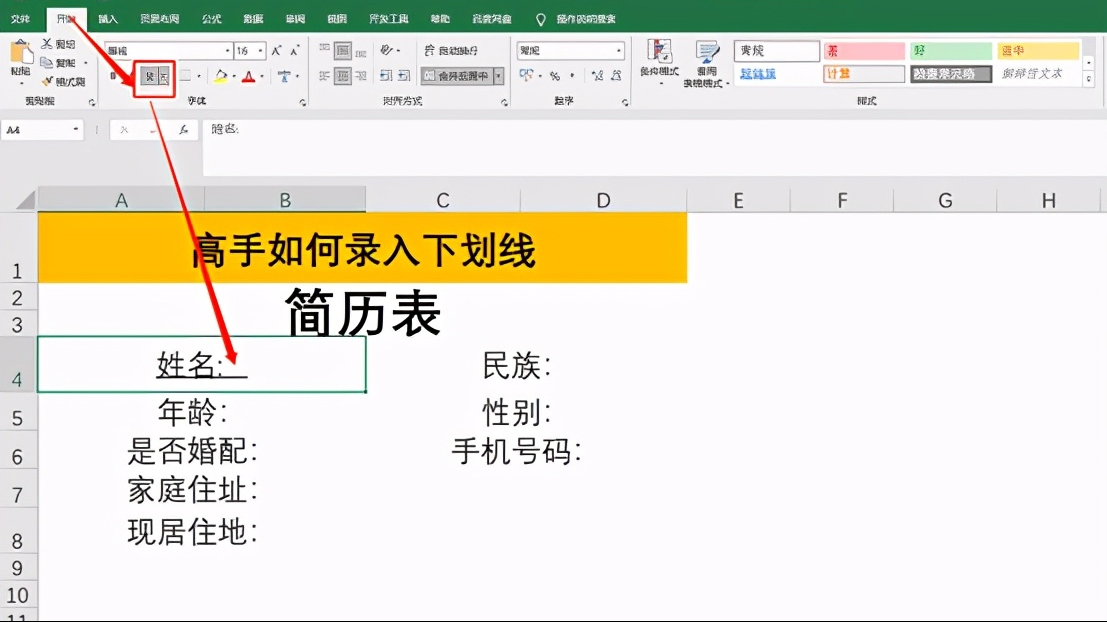Select the red Bad cell style swatch
Screen dimensions: 1107x622
point(863,49)
